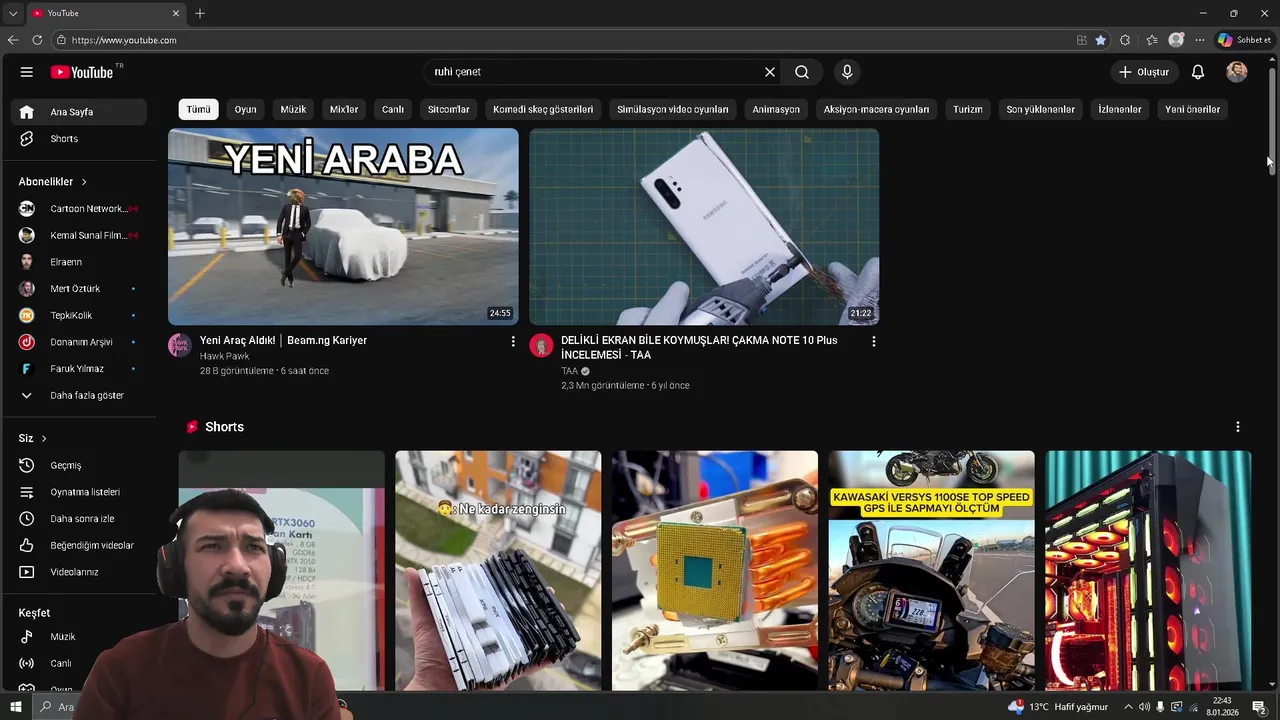Select the Canlı filter chip
This screenshot has width=1280, height=720.
pos(393,110)
